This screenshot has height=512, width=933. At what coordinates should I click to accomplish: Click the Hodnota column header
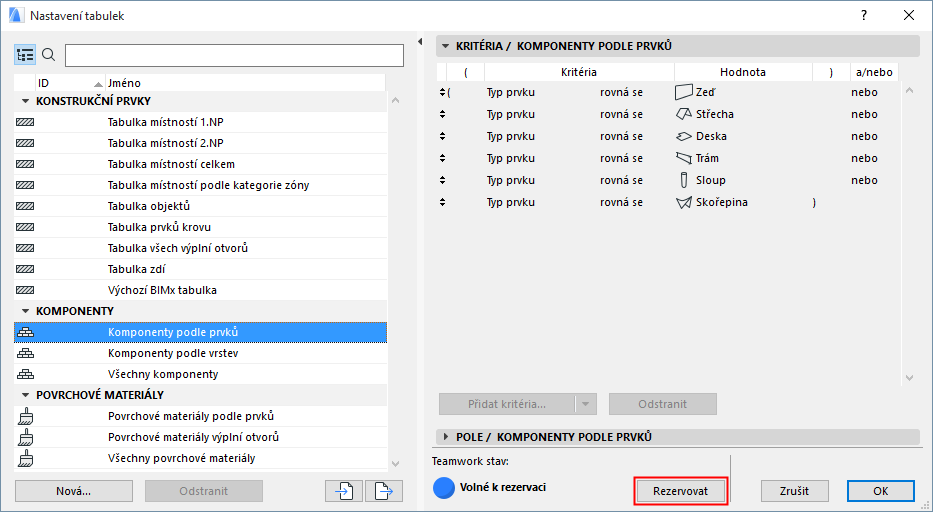[x=743, y=72]
